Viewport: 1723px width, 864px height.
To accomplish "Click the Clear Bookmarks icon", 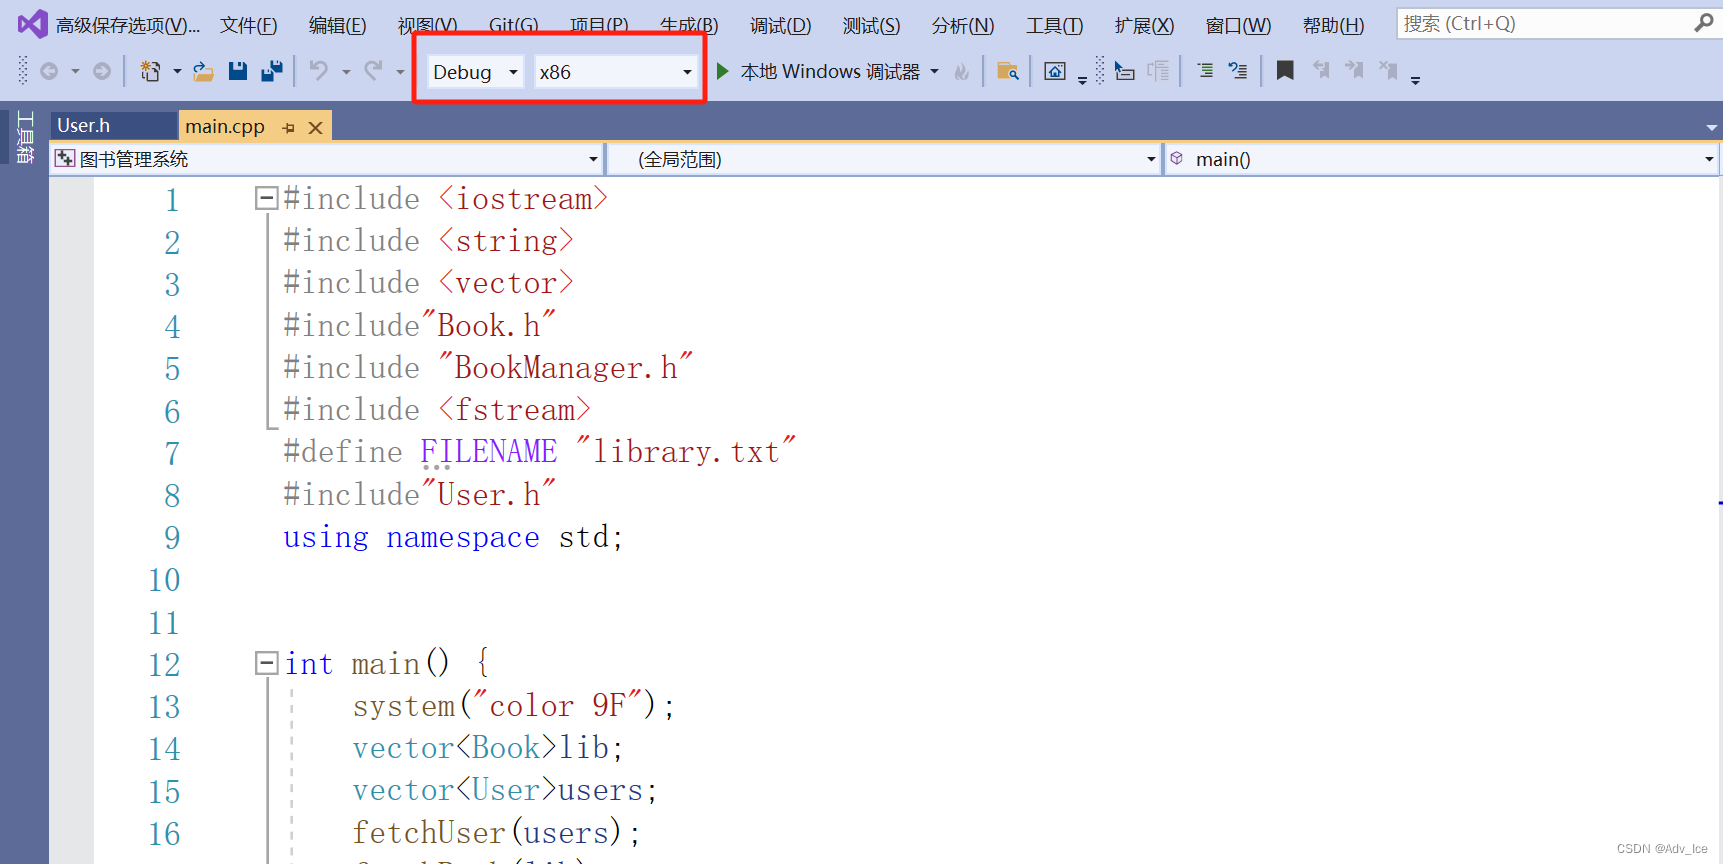I will click(1388, 70).
